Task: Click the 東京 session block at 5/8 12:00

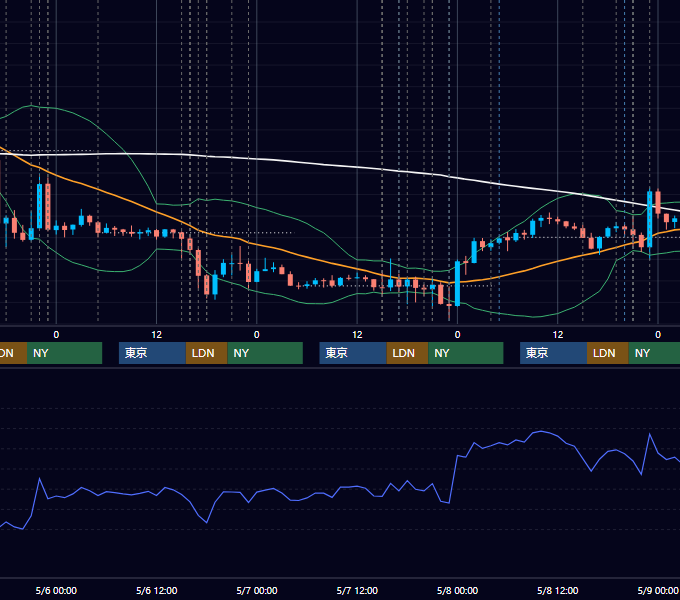Action: pyautogui.click(x=553, y=353)
